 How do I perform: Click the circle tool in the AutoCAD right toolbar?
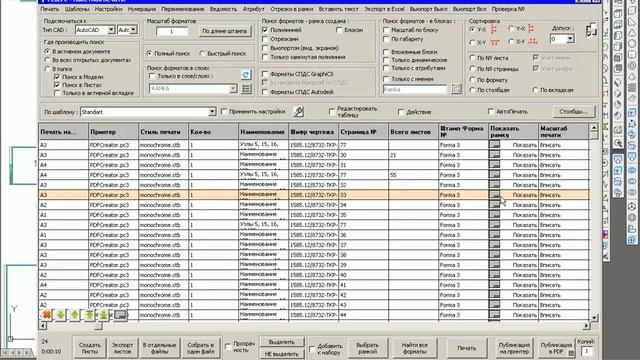(x=632, y=44)
